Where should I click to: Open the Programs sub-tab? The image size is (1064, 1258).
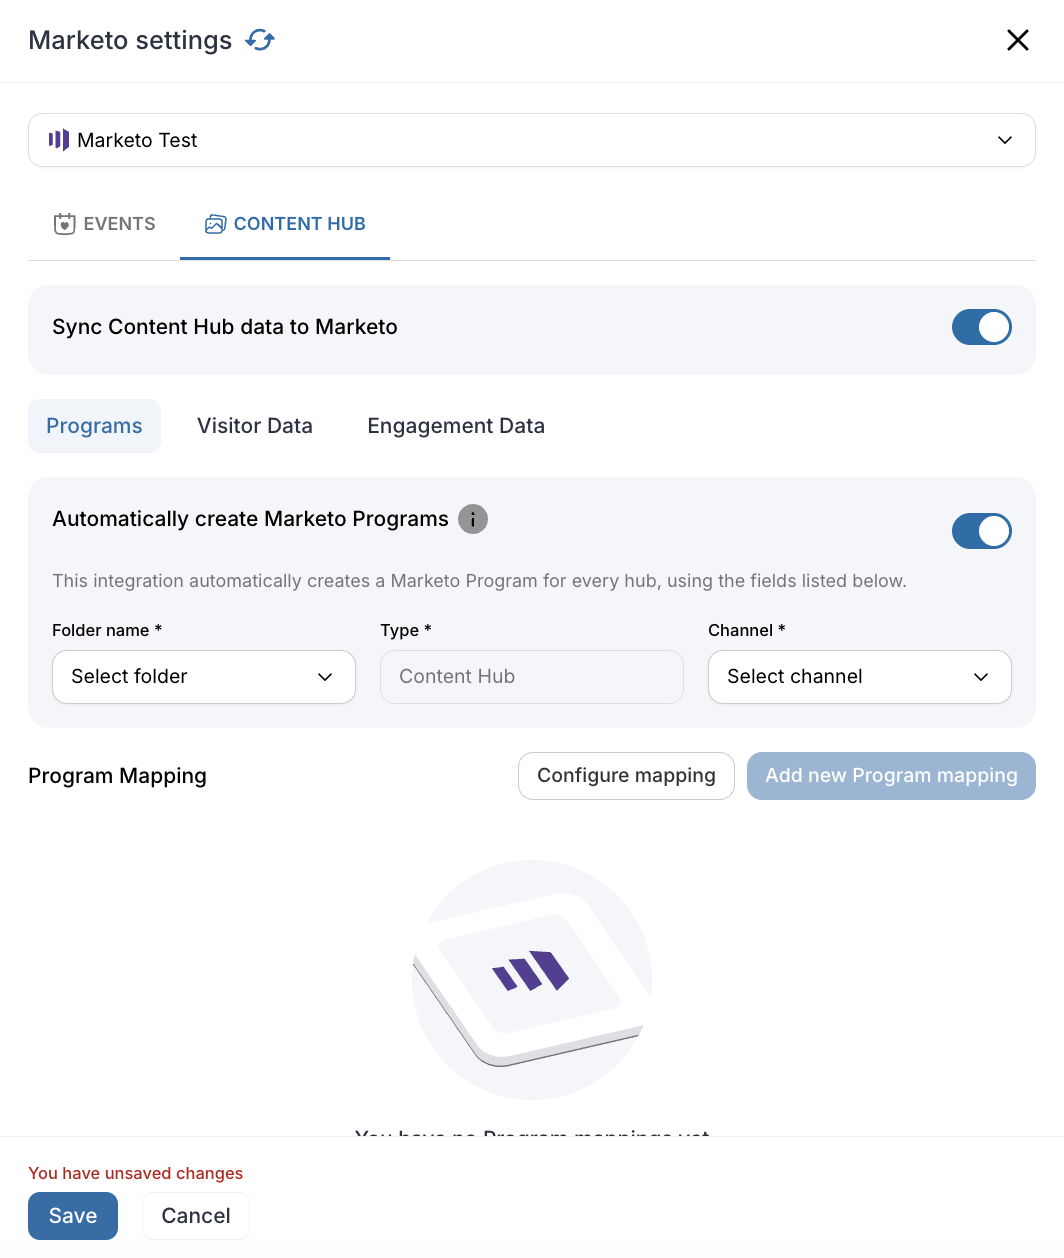(x=94, y=426)
